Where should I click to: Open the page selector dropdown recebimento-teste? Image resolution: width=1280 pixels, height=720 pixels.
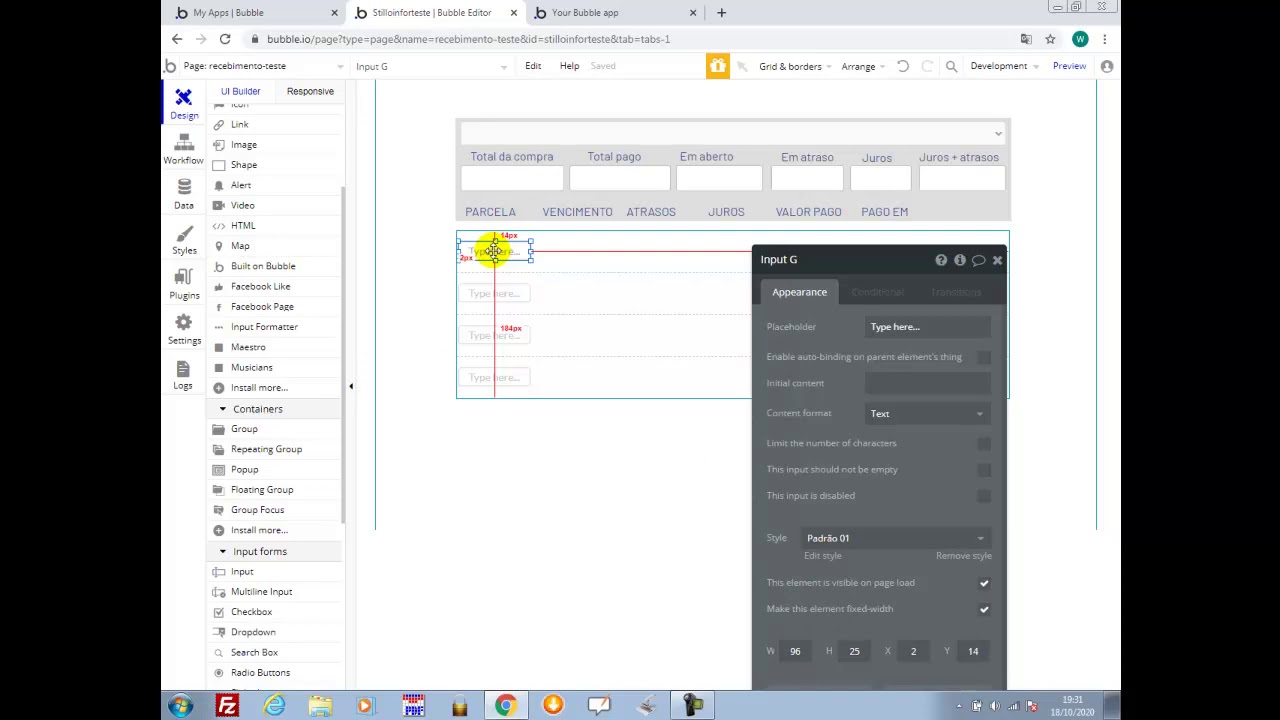tap(263, 66)
